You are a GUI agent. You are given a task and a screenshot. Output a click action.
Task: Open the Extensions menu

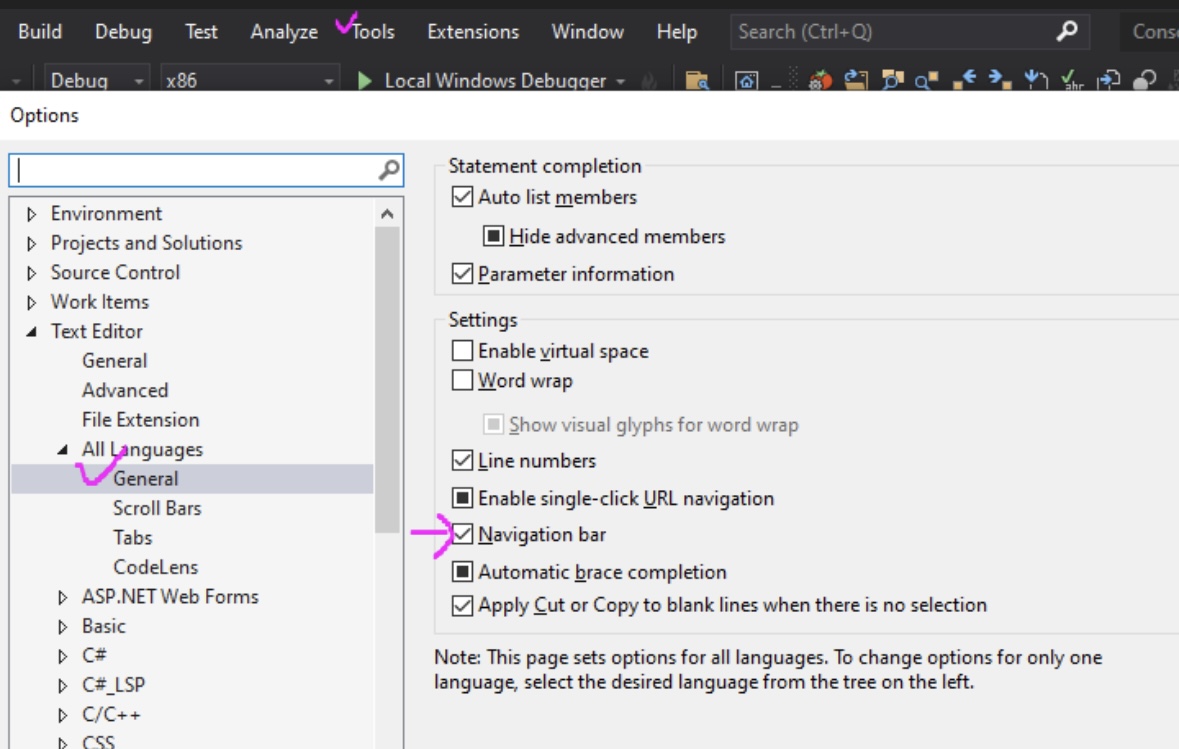471,31
